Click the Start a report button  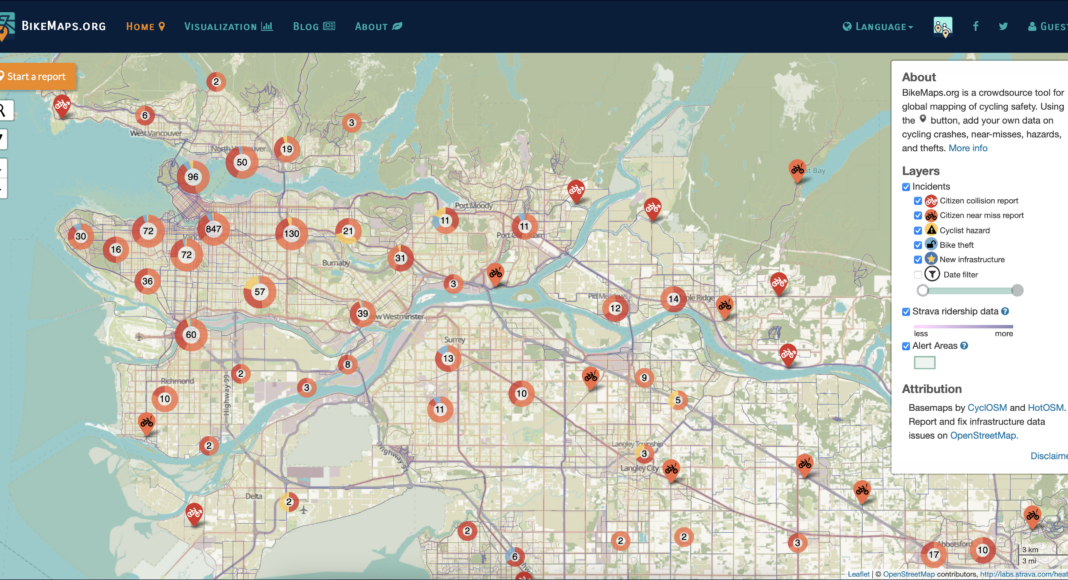pos(38,76)
